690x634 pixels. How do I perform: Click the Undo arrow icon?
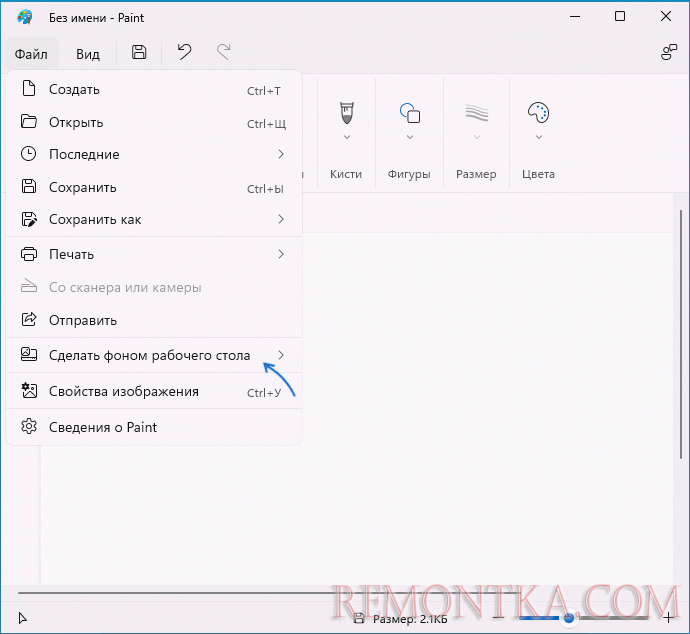[x=184, y=53]
